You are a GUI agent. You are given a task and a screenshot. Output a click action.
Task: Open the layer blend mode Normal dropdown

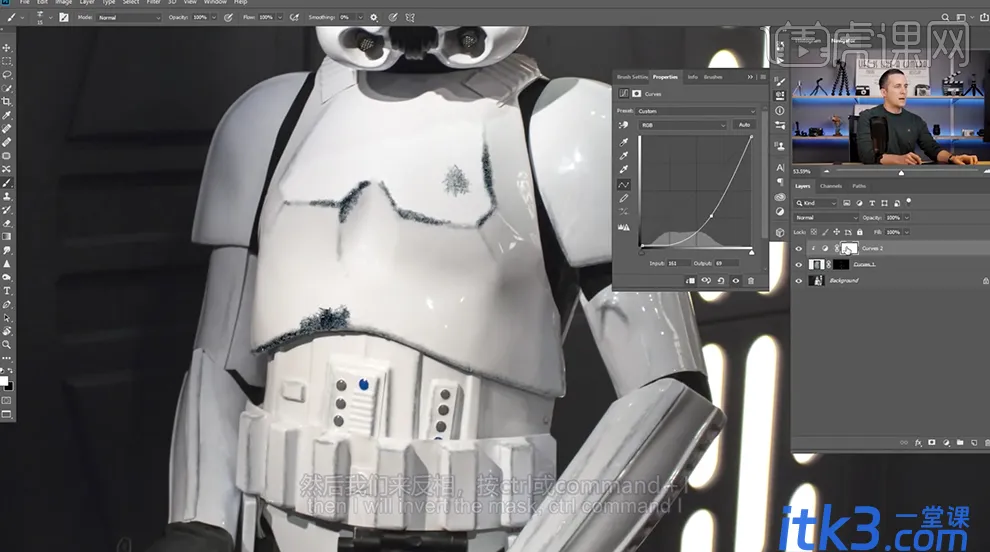coord(826,217)
